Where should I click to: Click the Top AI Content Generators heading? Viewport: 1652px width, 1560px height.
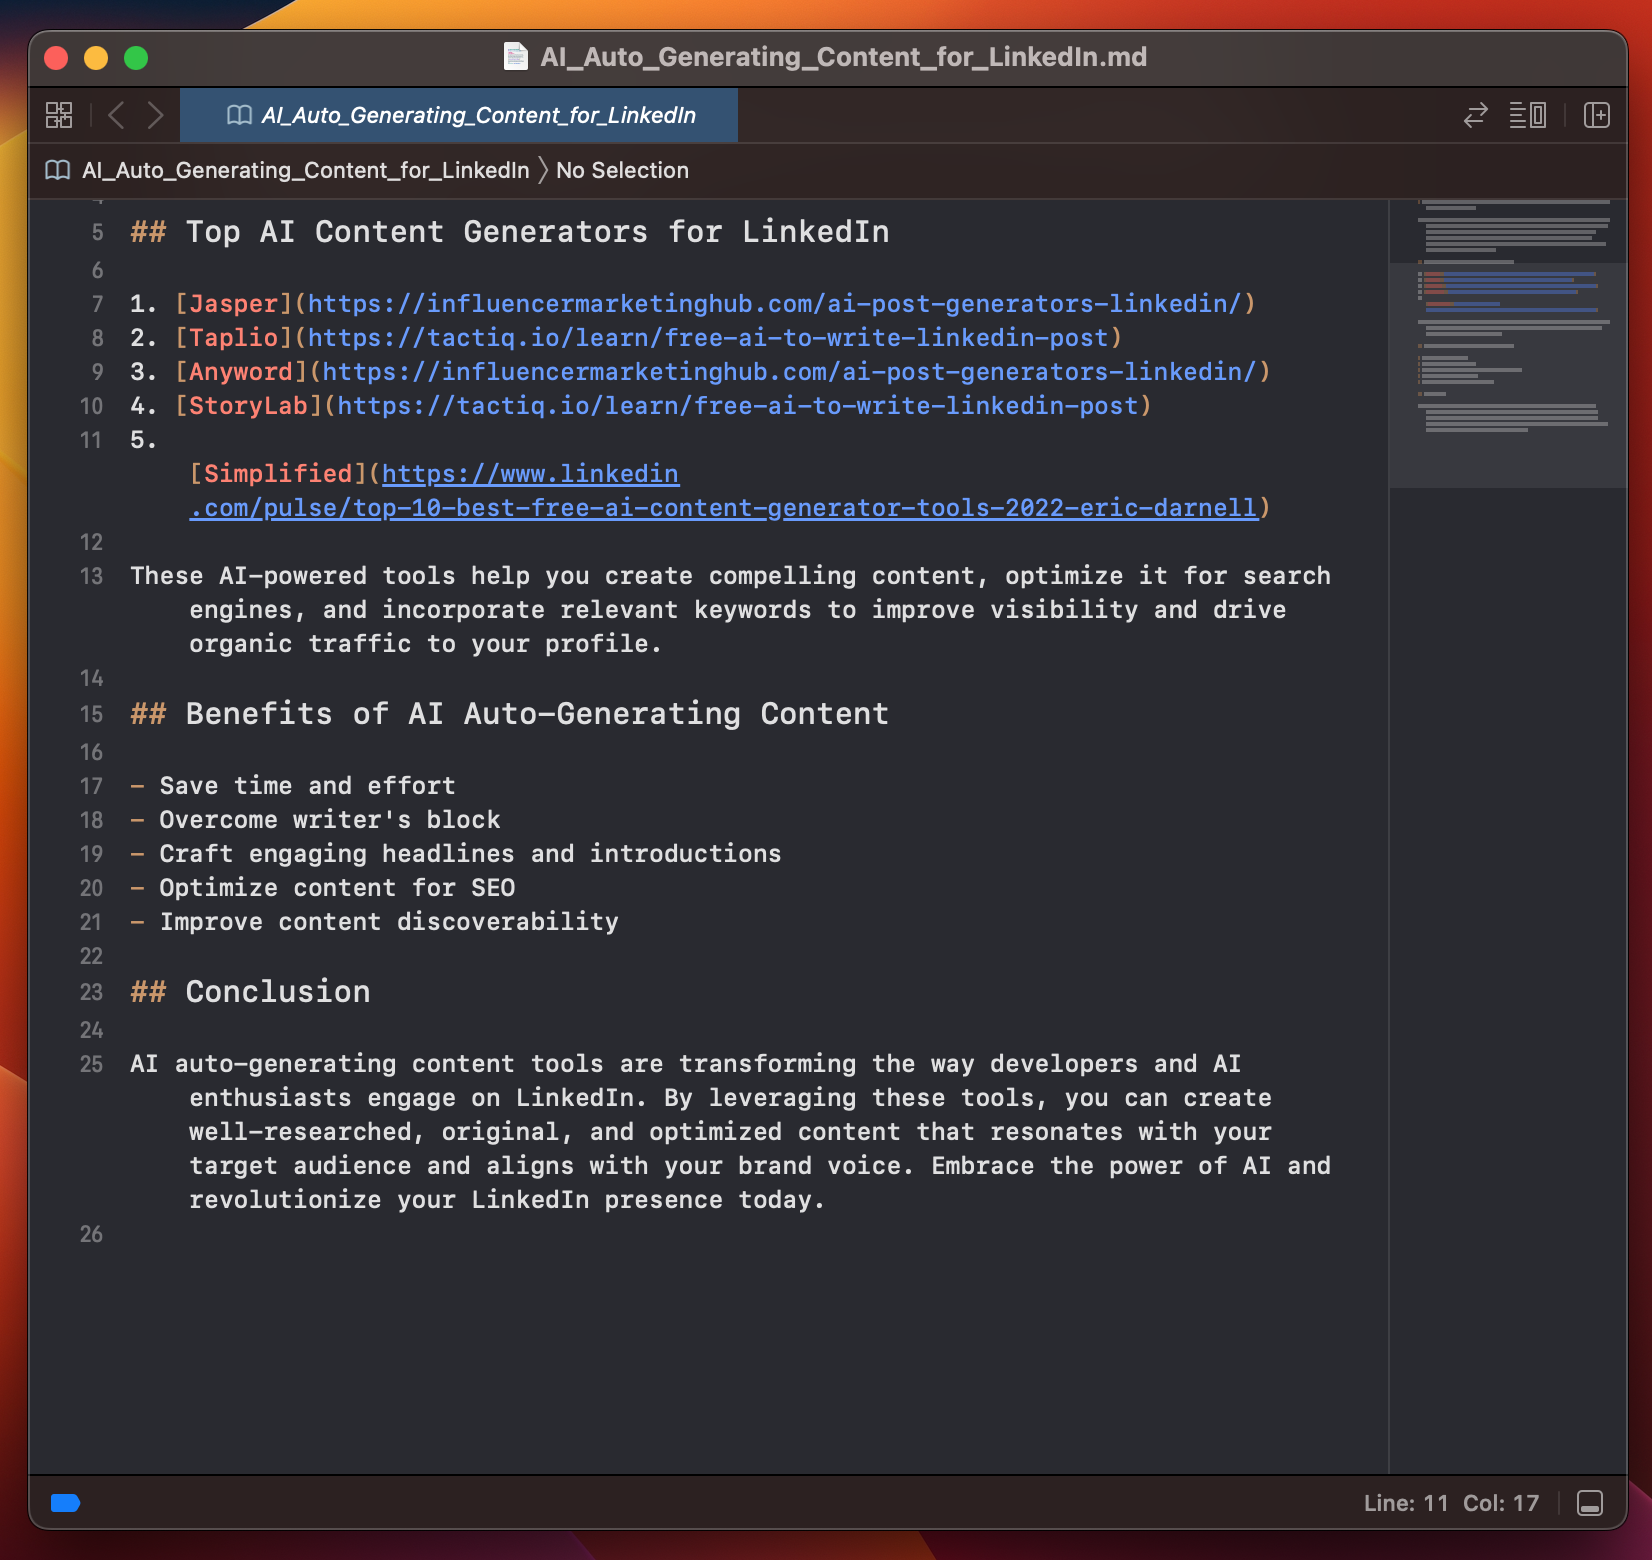click(510, 232)
